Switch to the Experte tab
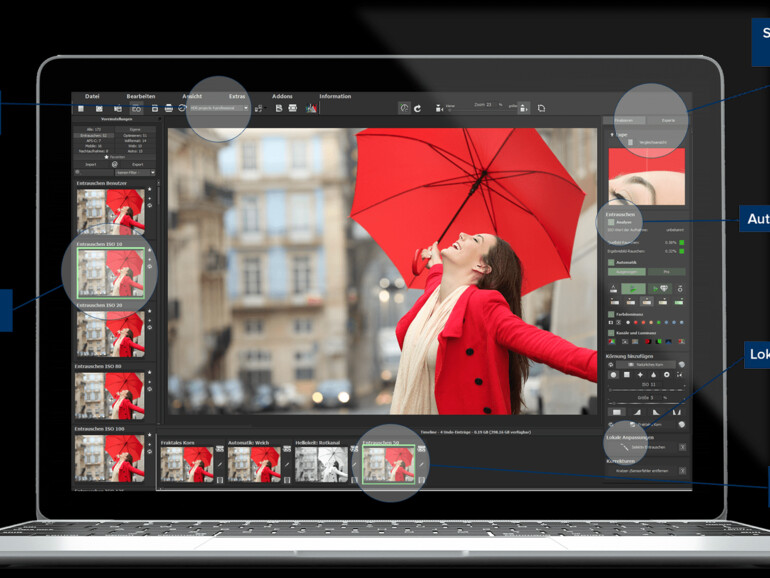 pyautogui.click(x=668, y=120)
